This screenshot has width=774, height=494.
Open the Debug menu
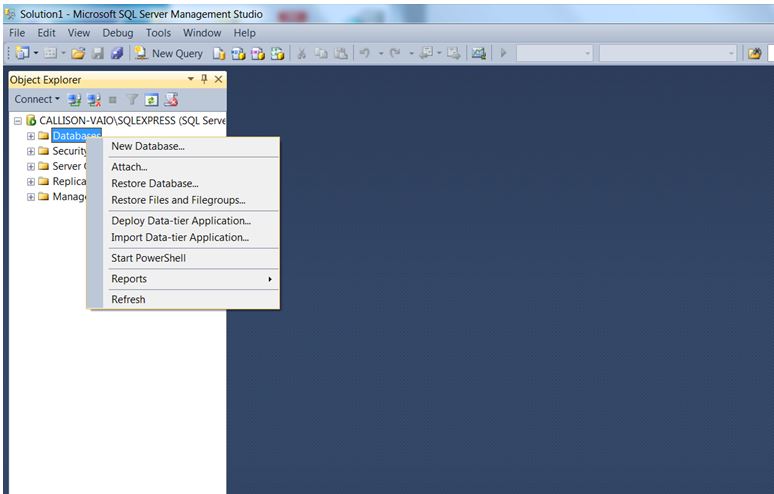point(118,33)
